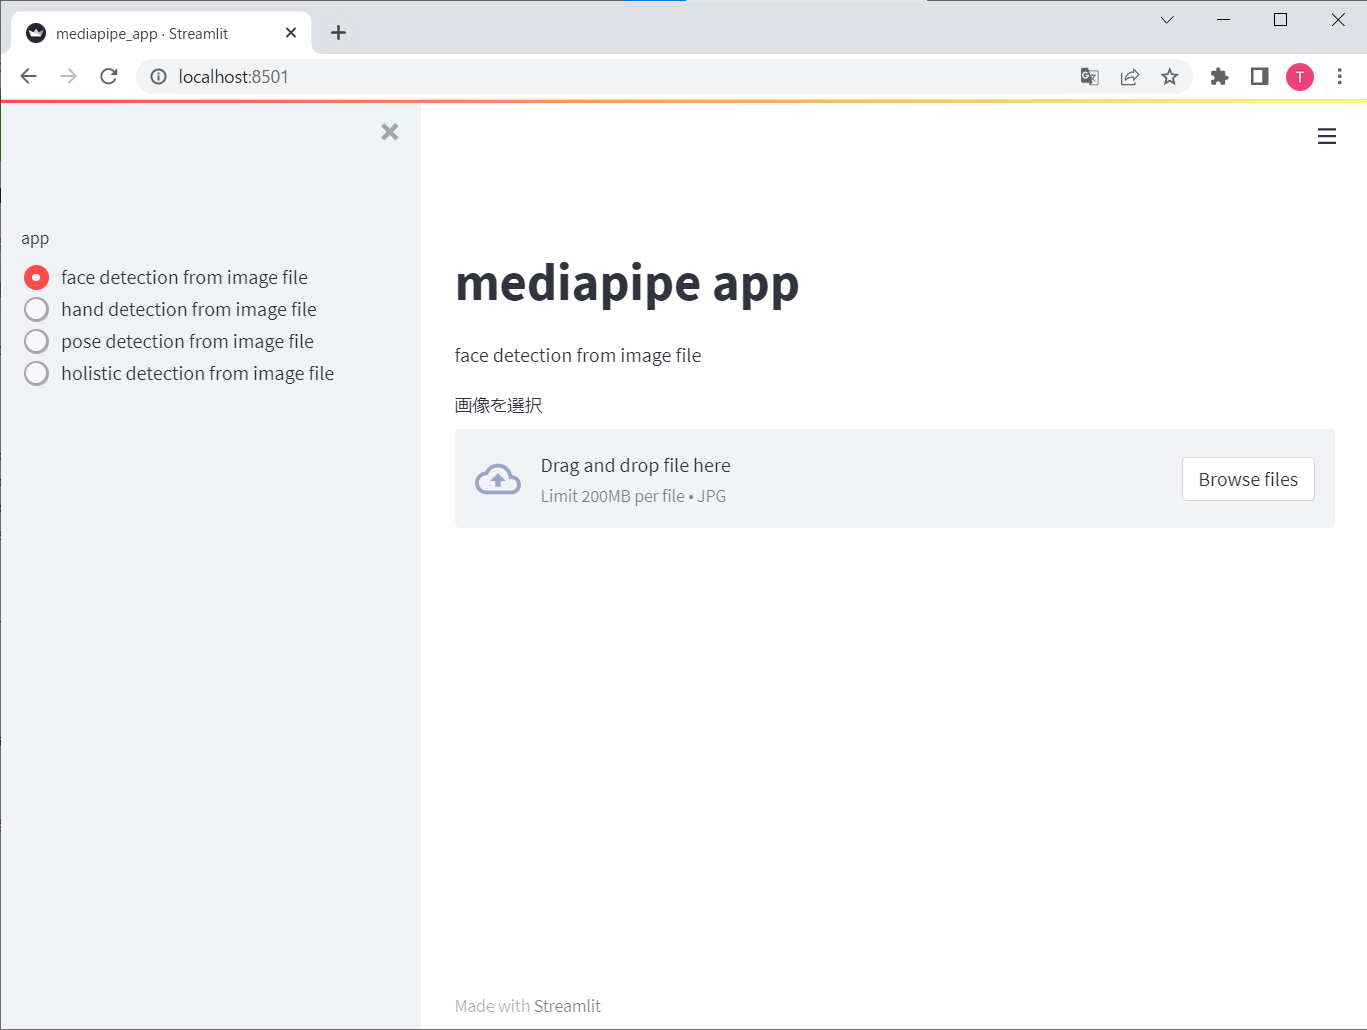Toggle the Chrome side panel

1260,76
